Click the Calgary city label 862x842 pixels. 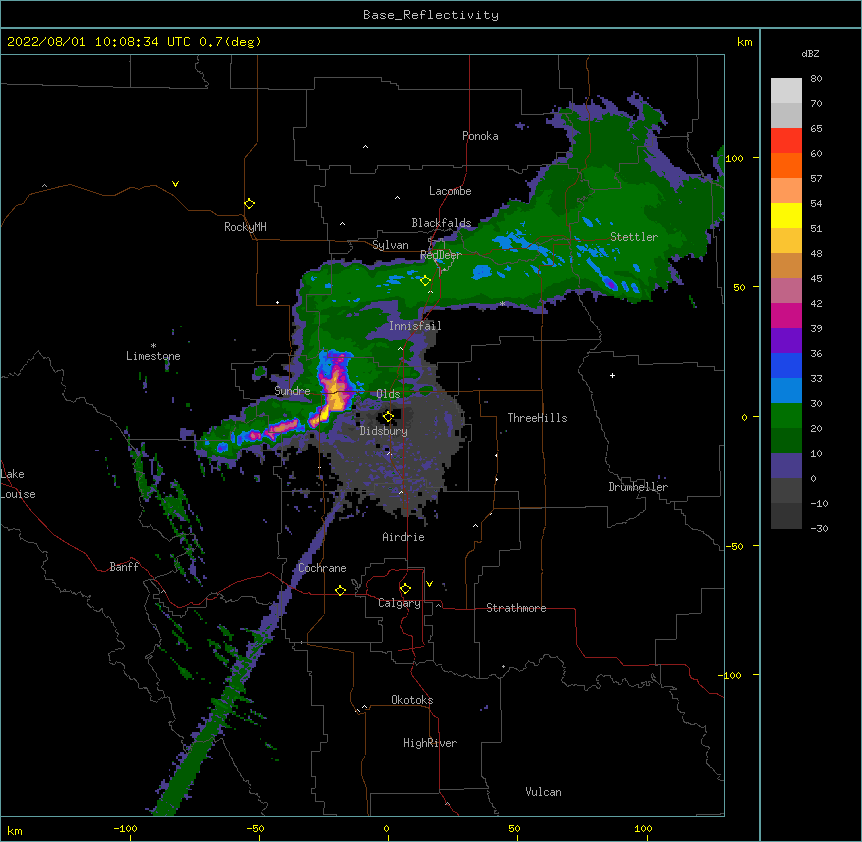point(399,603)
